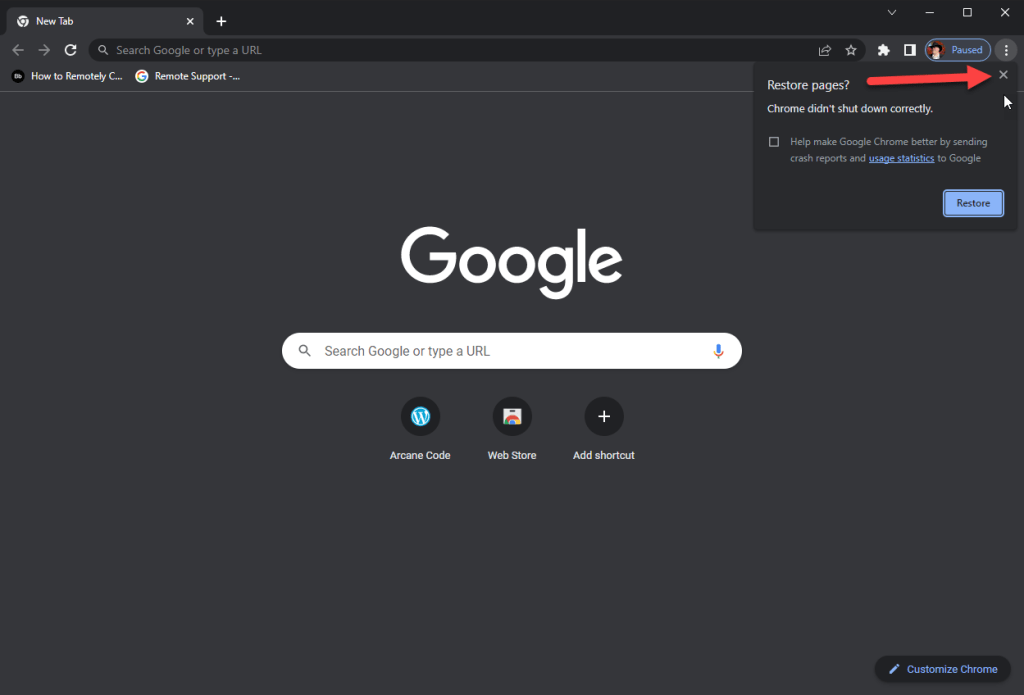Bookmark this tab with star icon

pos(851,50)
